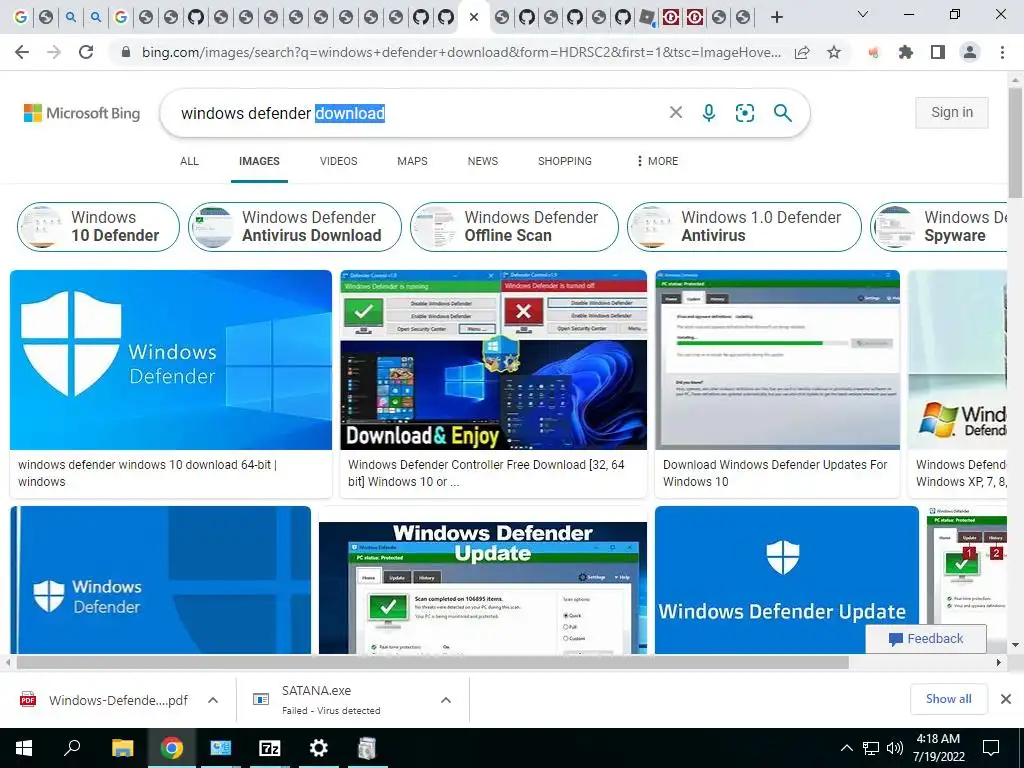Open File Explorer from the taskbar
This screenshot has height=768, width=1024.
(122, 748)
